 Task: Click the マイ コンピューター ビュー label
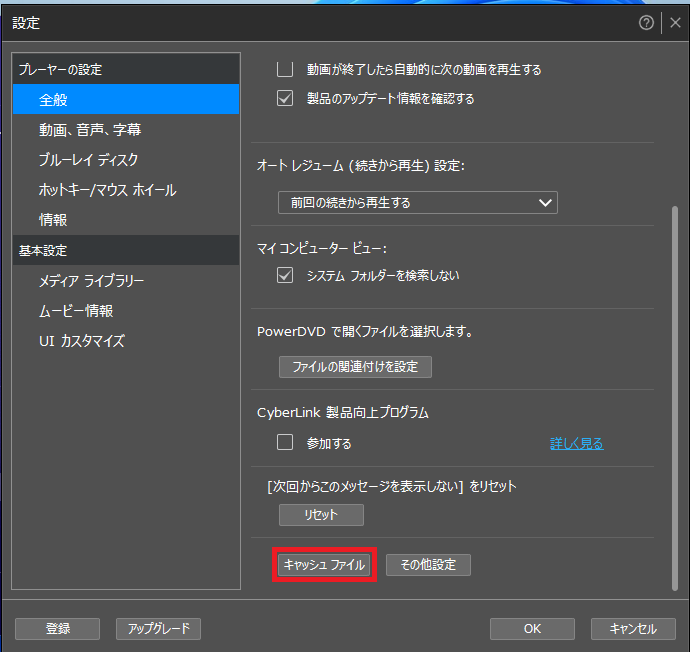tap(322, 248)
